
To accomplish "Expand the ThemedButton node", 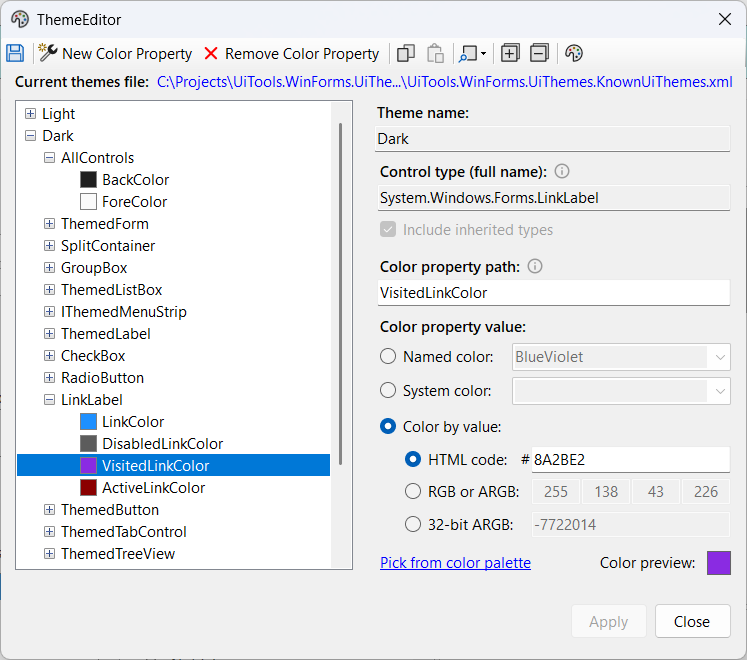I will pyautogui.click(x=49, y=509).
